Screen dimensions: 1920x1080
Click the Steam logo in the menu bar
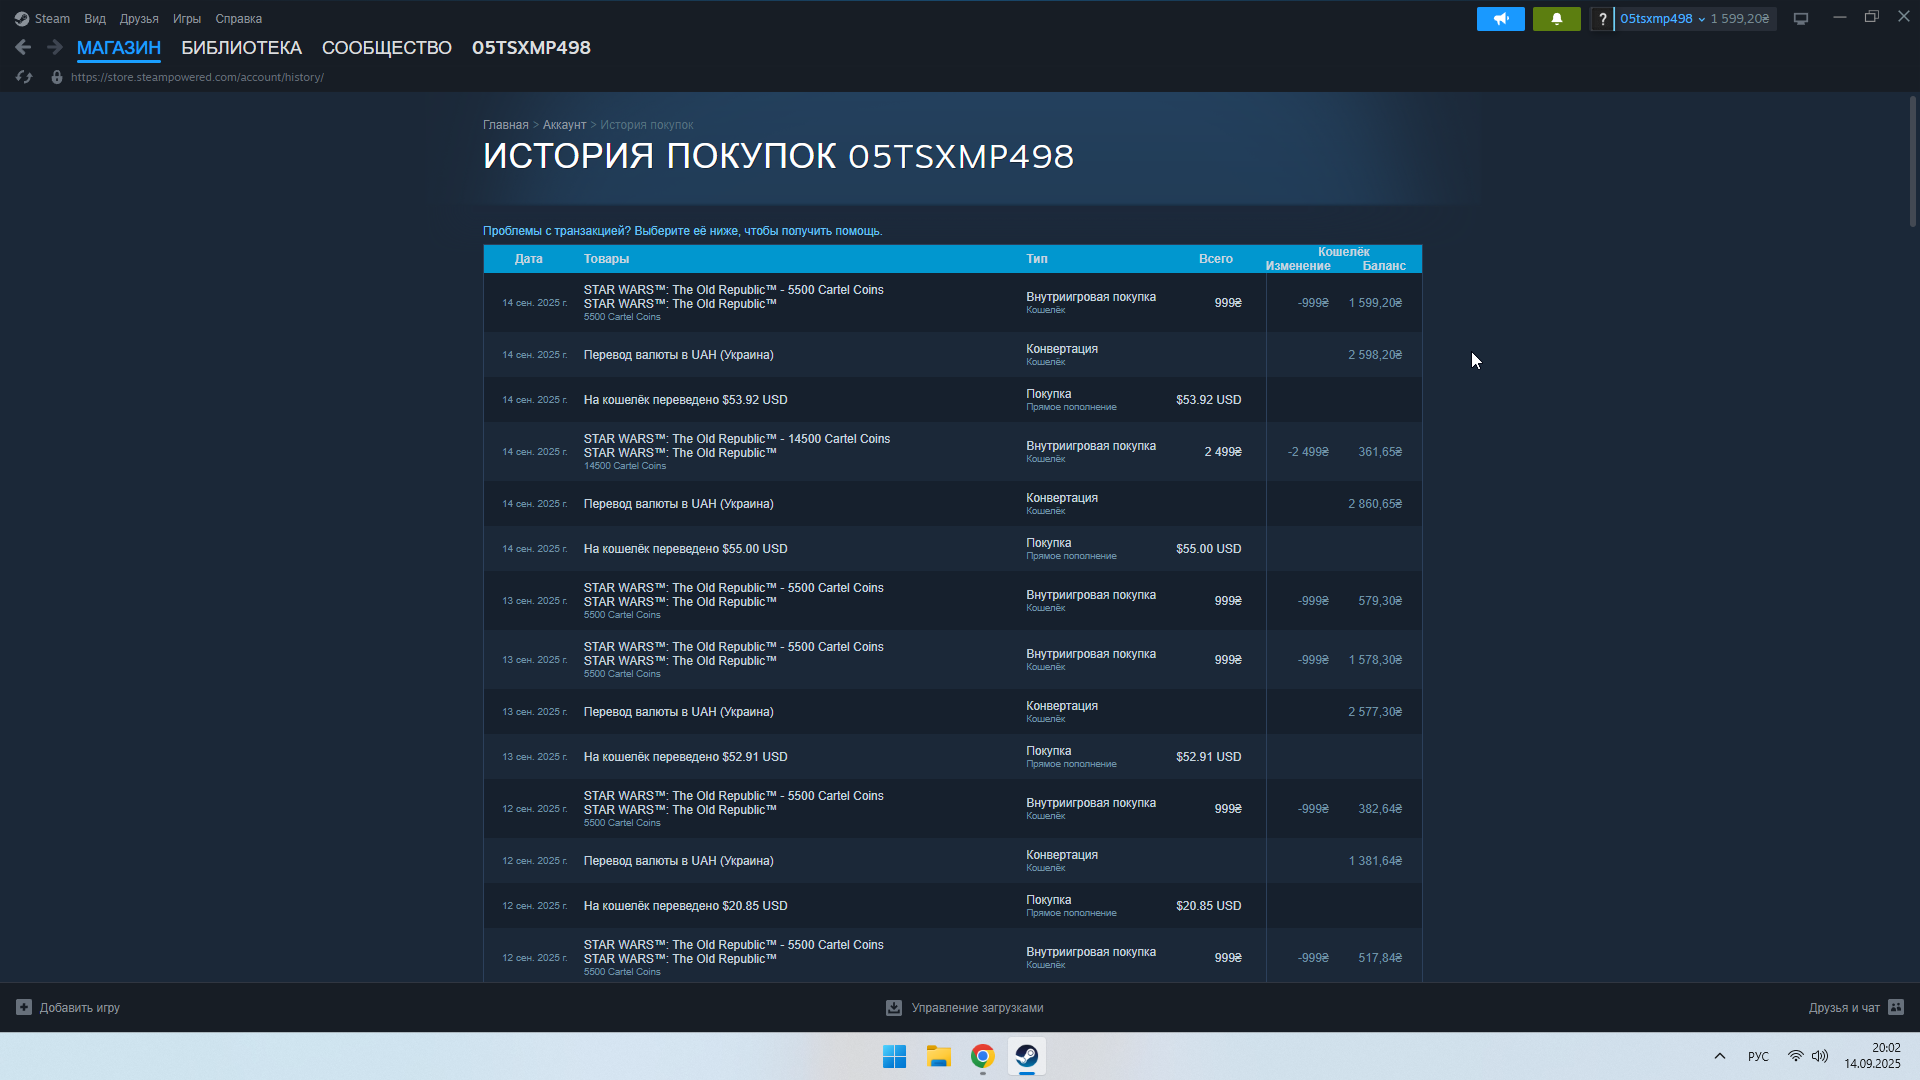point(22,19)
